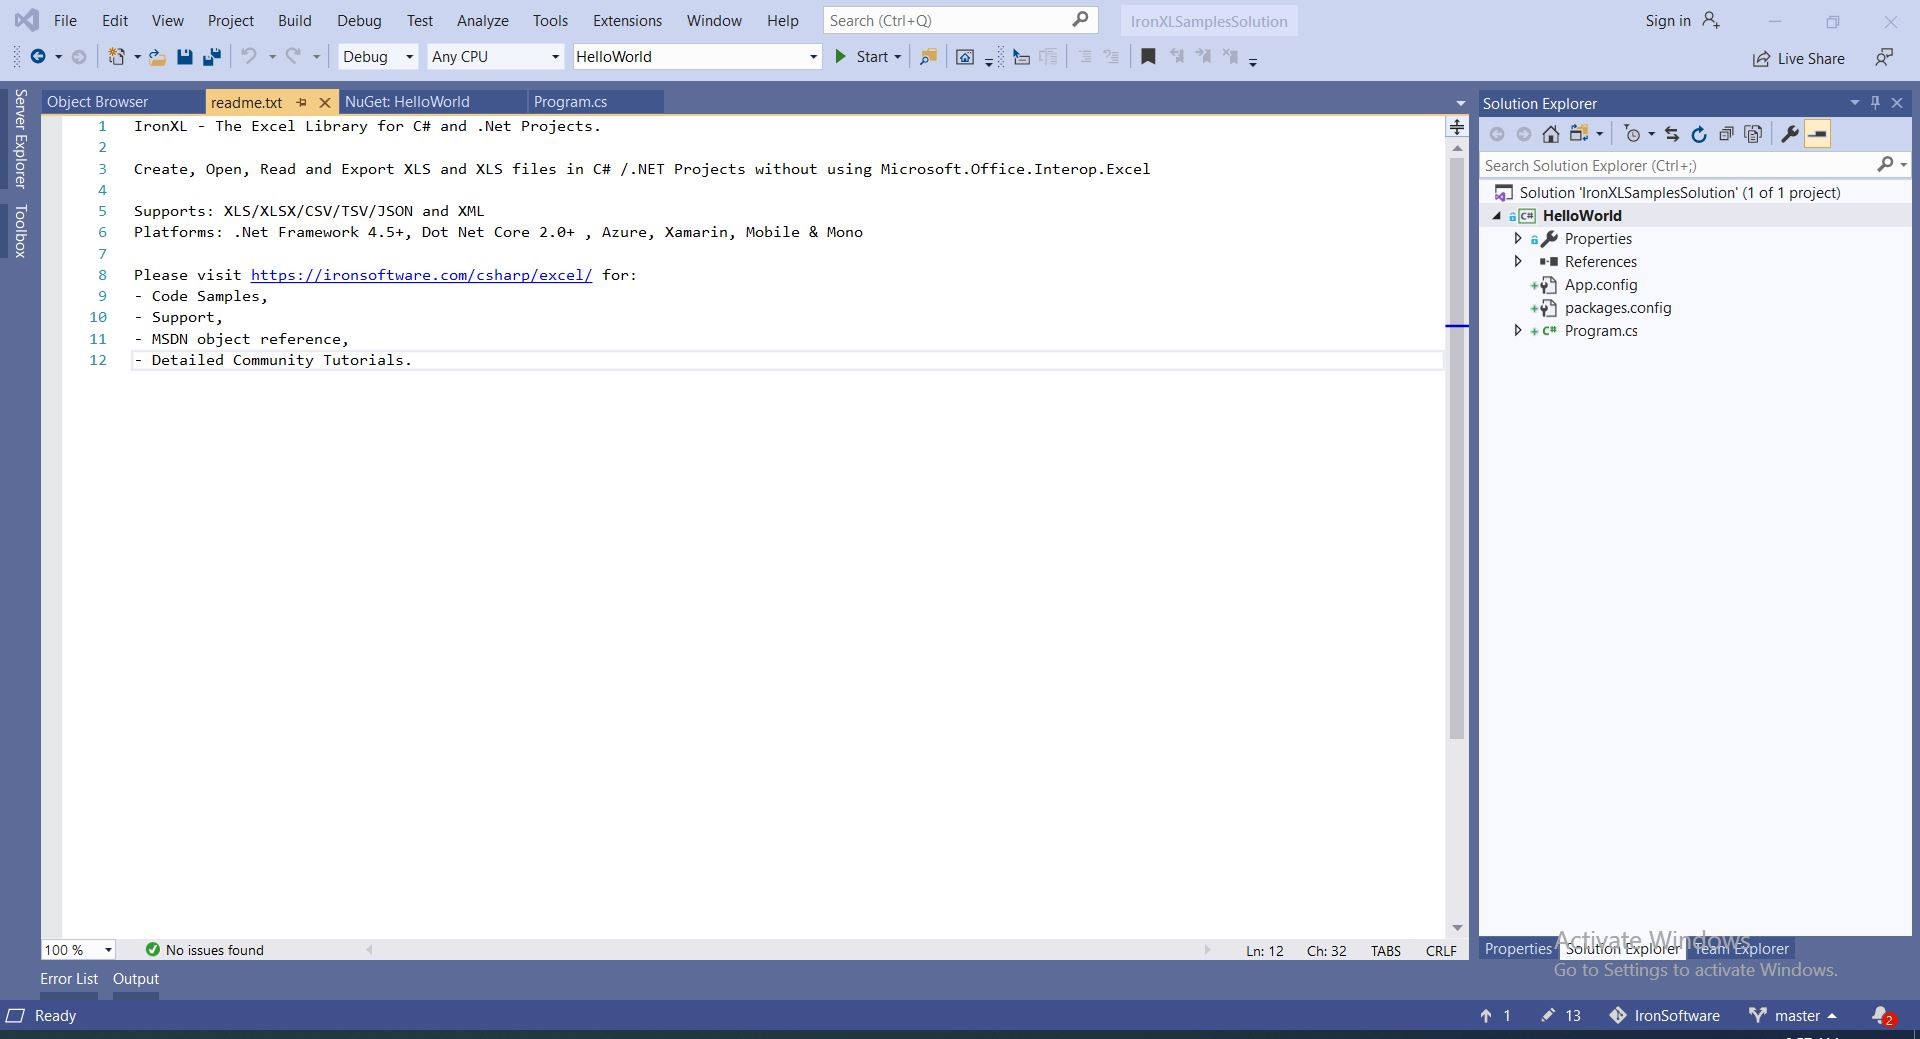Screen dimensions: 1920x1039
Task: Click the Undo toolbar icon
Action: [x=249, y=57]
